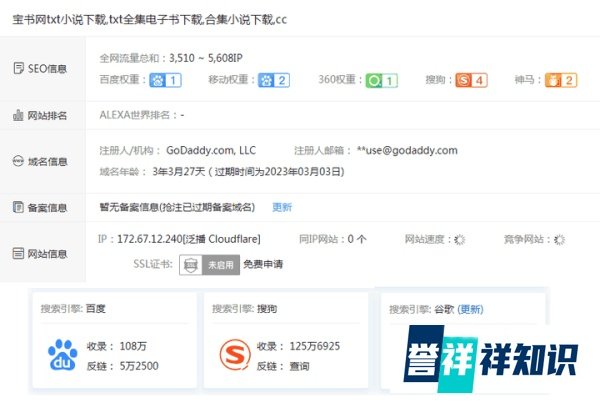600x403 pixels.
Task: Click the (更新) link next to 谷歌
Action: click(x=470, y=309)
